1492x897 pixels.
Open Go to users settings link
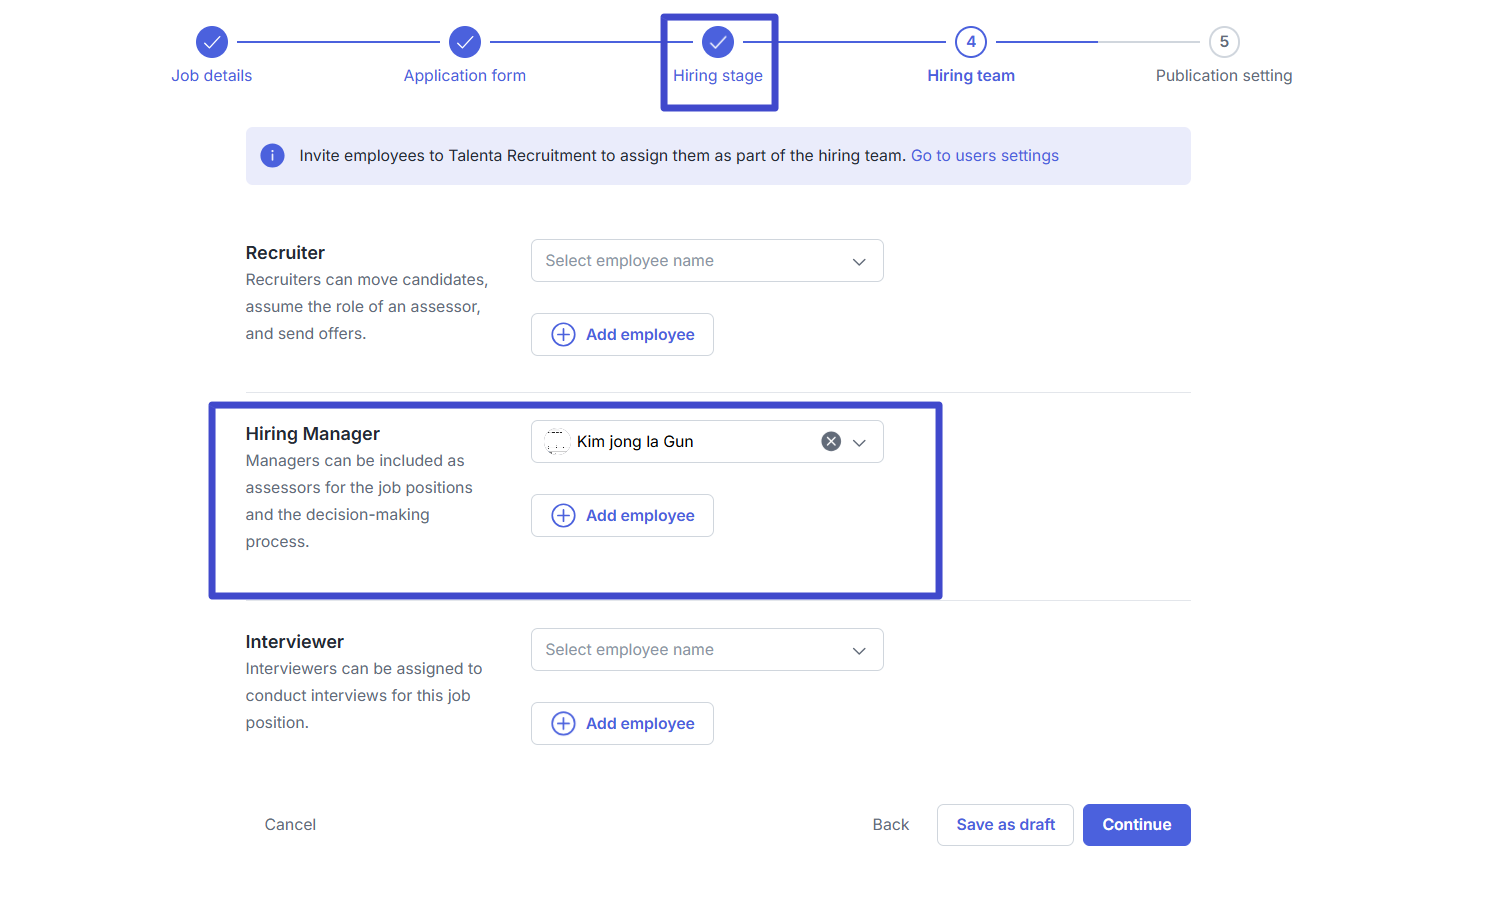click(984, 156)
